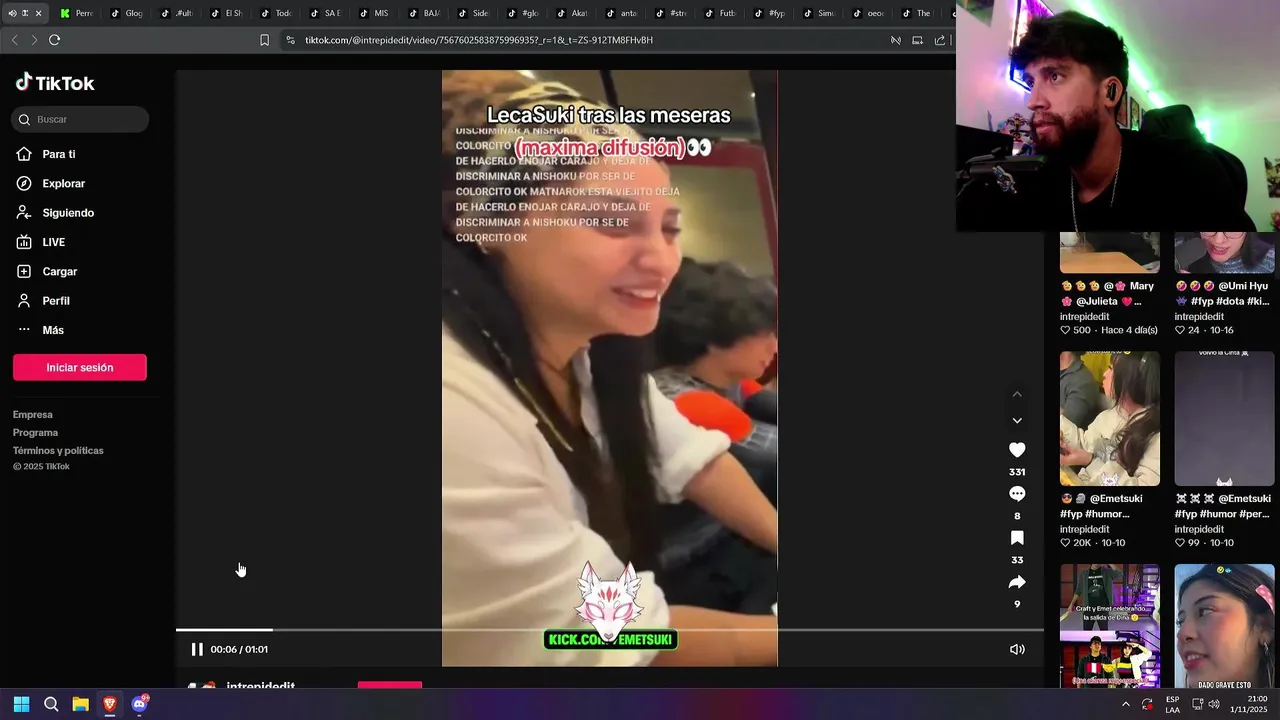Share the video with arrow icon
The height and width of the screenshot is (720, 1280).
coord(1017,582)
